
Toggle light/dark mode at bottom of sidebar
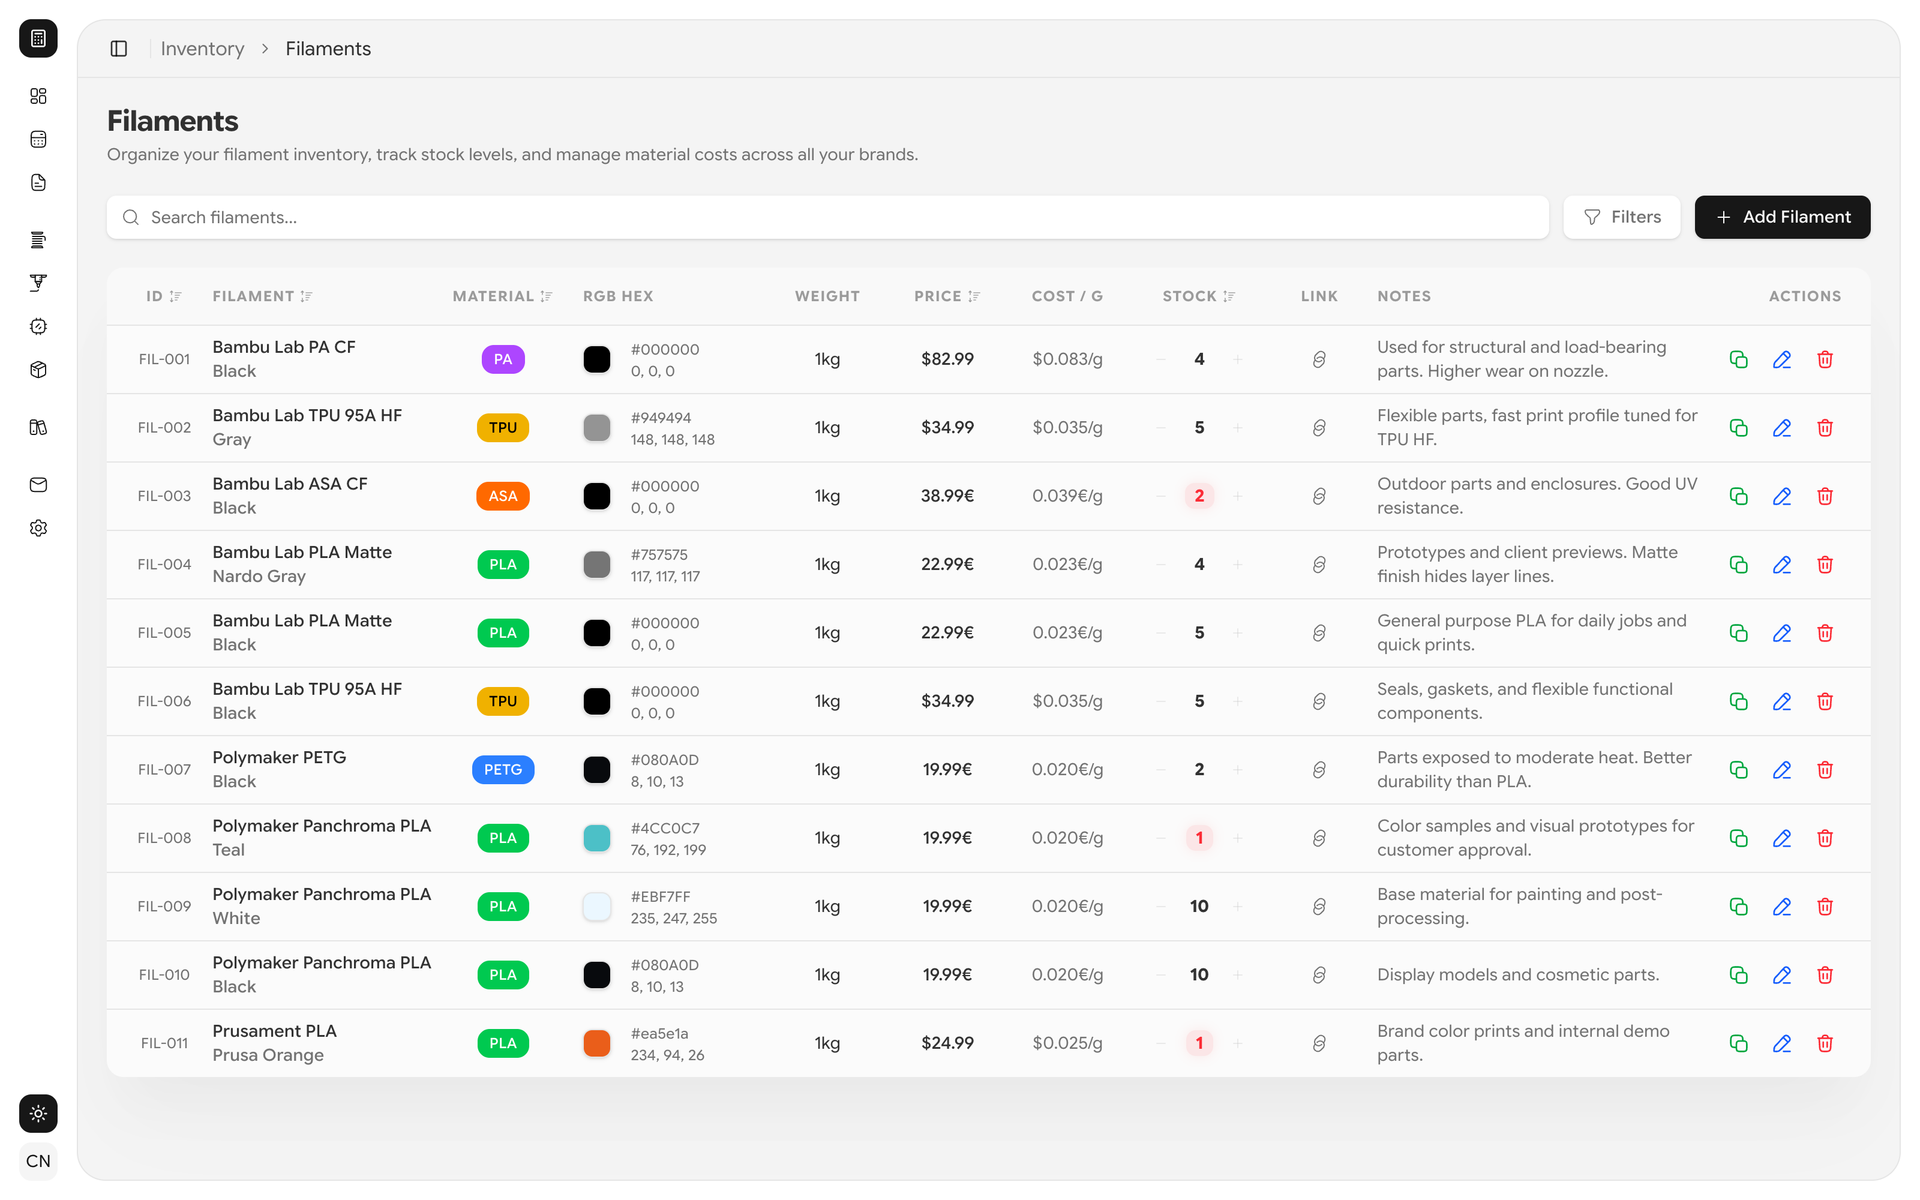click(38, 1113)
